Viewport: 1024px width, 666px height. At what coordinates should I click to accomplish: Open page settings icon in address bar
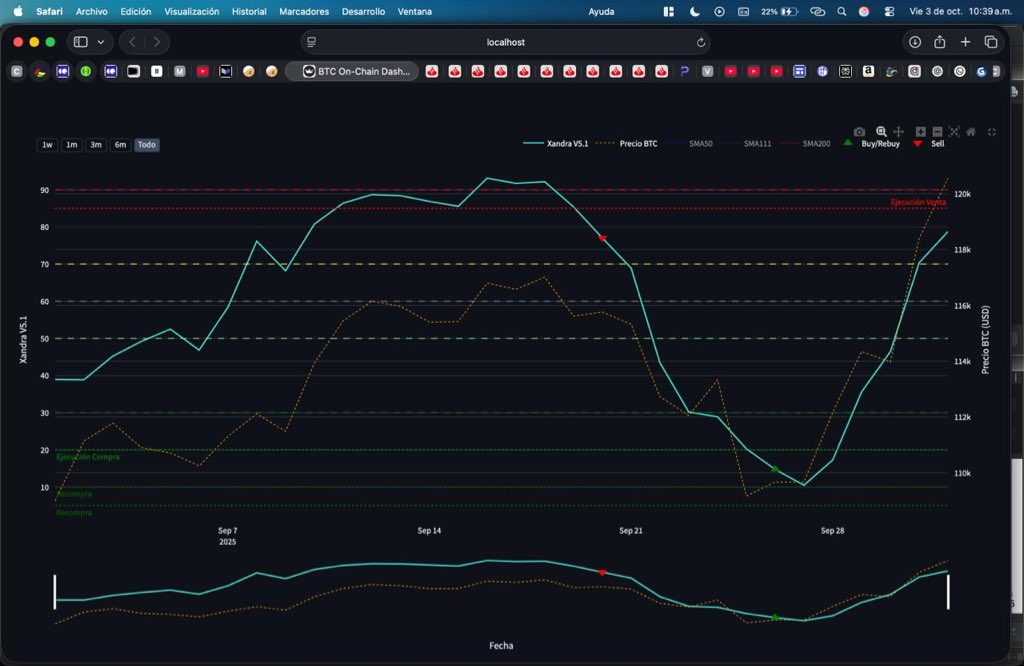[312, 42]
